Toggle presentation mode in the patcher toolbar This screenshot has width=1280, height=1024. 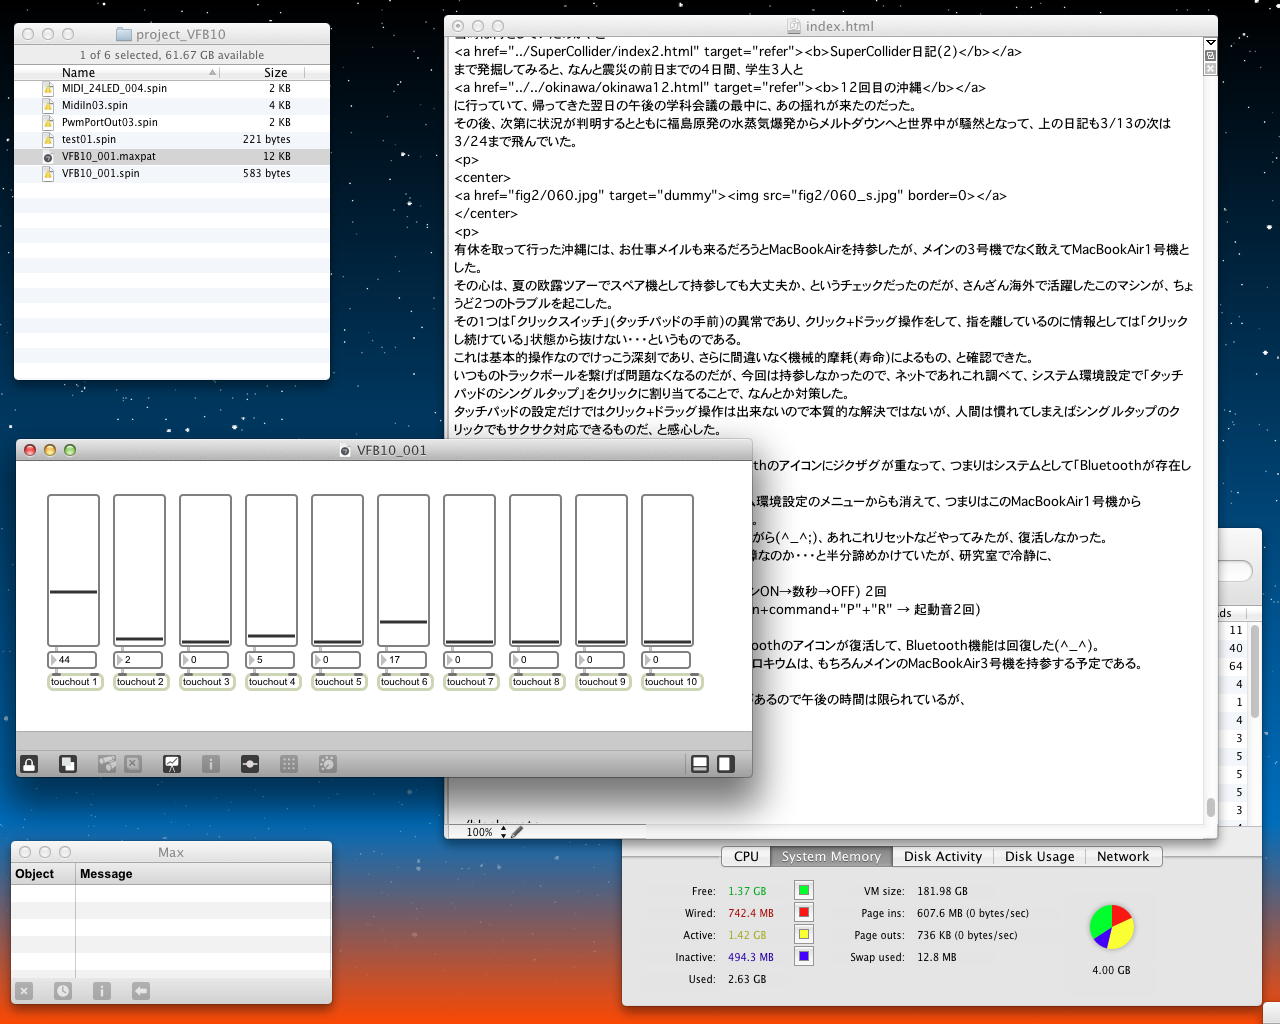pyautogui.click(x=172, y=764)
